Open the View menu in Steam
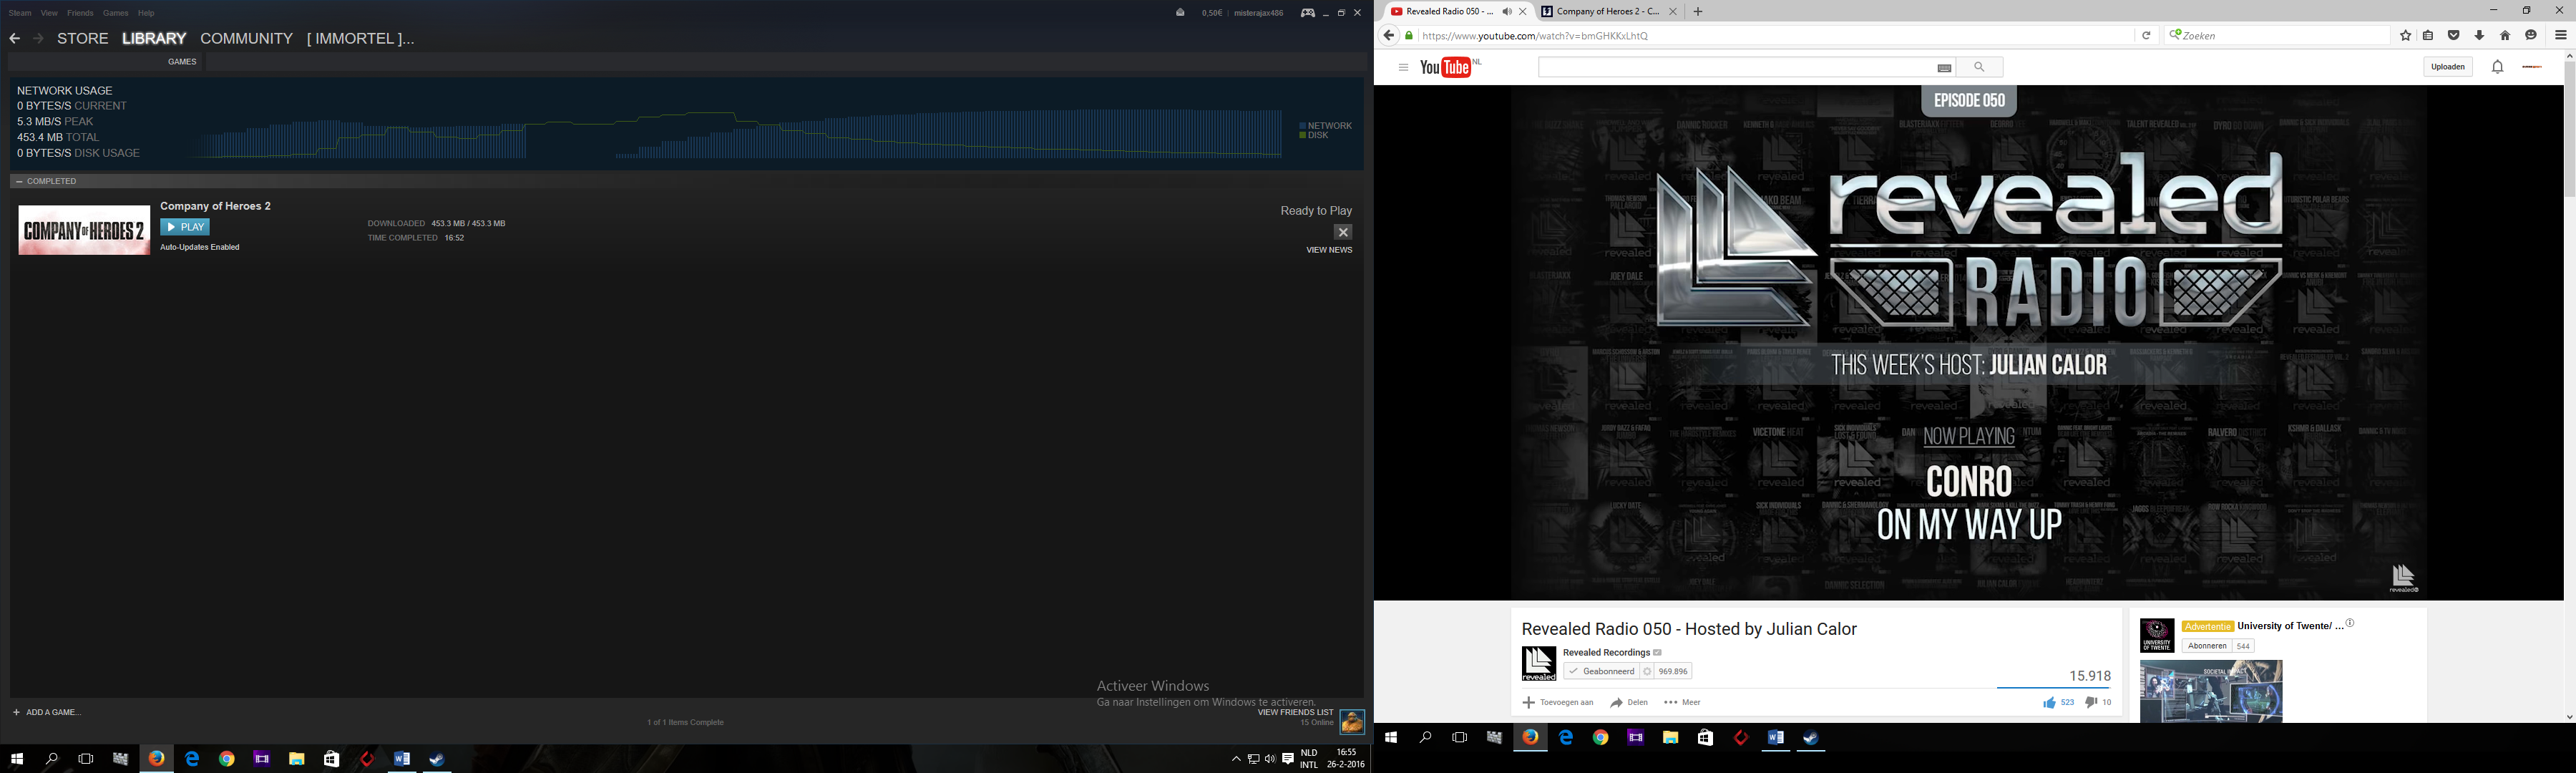Screen dimensions: 2576x773 49,13
